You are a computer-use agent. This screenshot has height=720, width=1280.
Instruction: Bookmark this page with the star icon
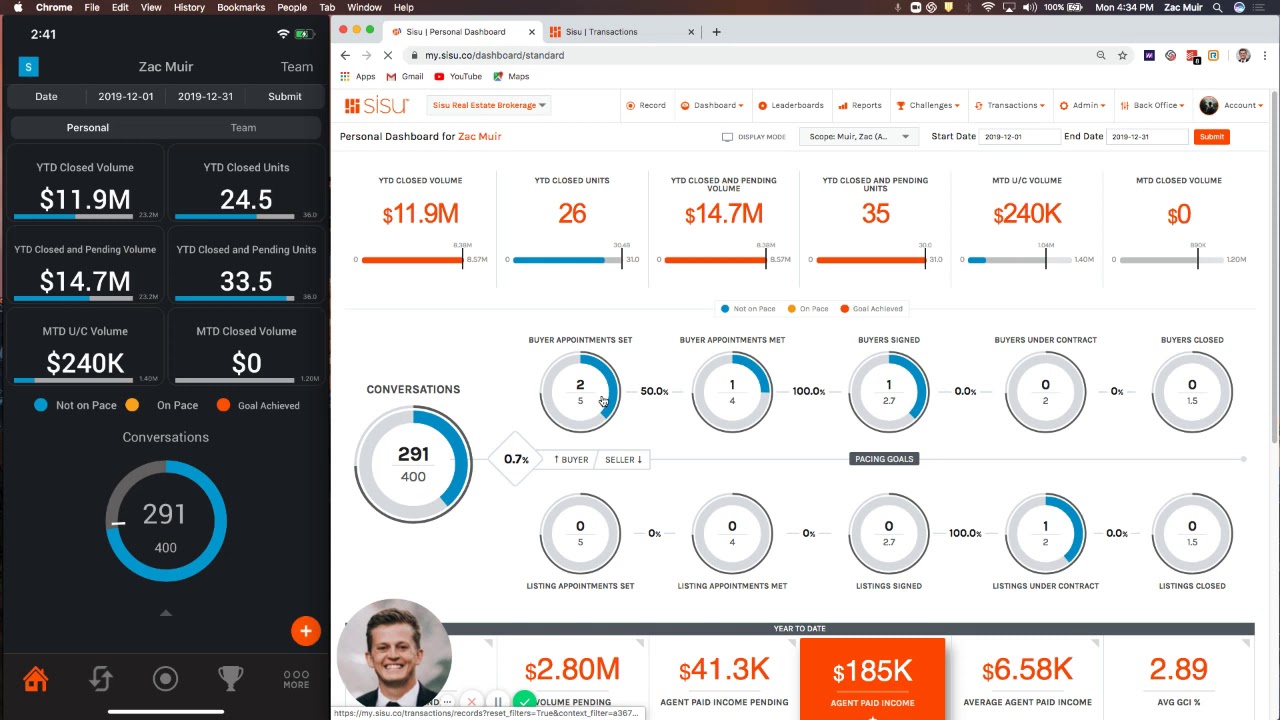click(x=1123, y=55)
